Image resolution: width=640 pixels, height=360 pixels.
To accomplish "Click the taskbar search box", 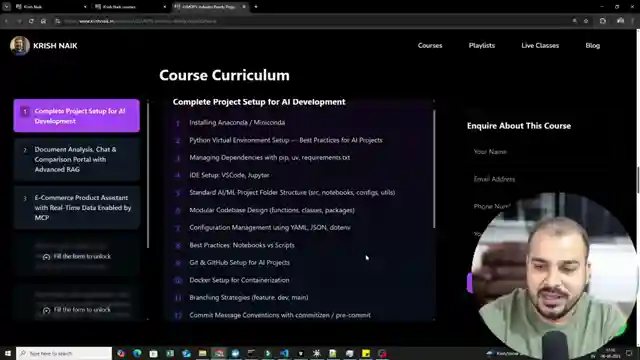I will (64, 353).
